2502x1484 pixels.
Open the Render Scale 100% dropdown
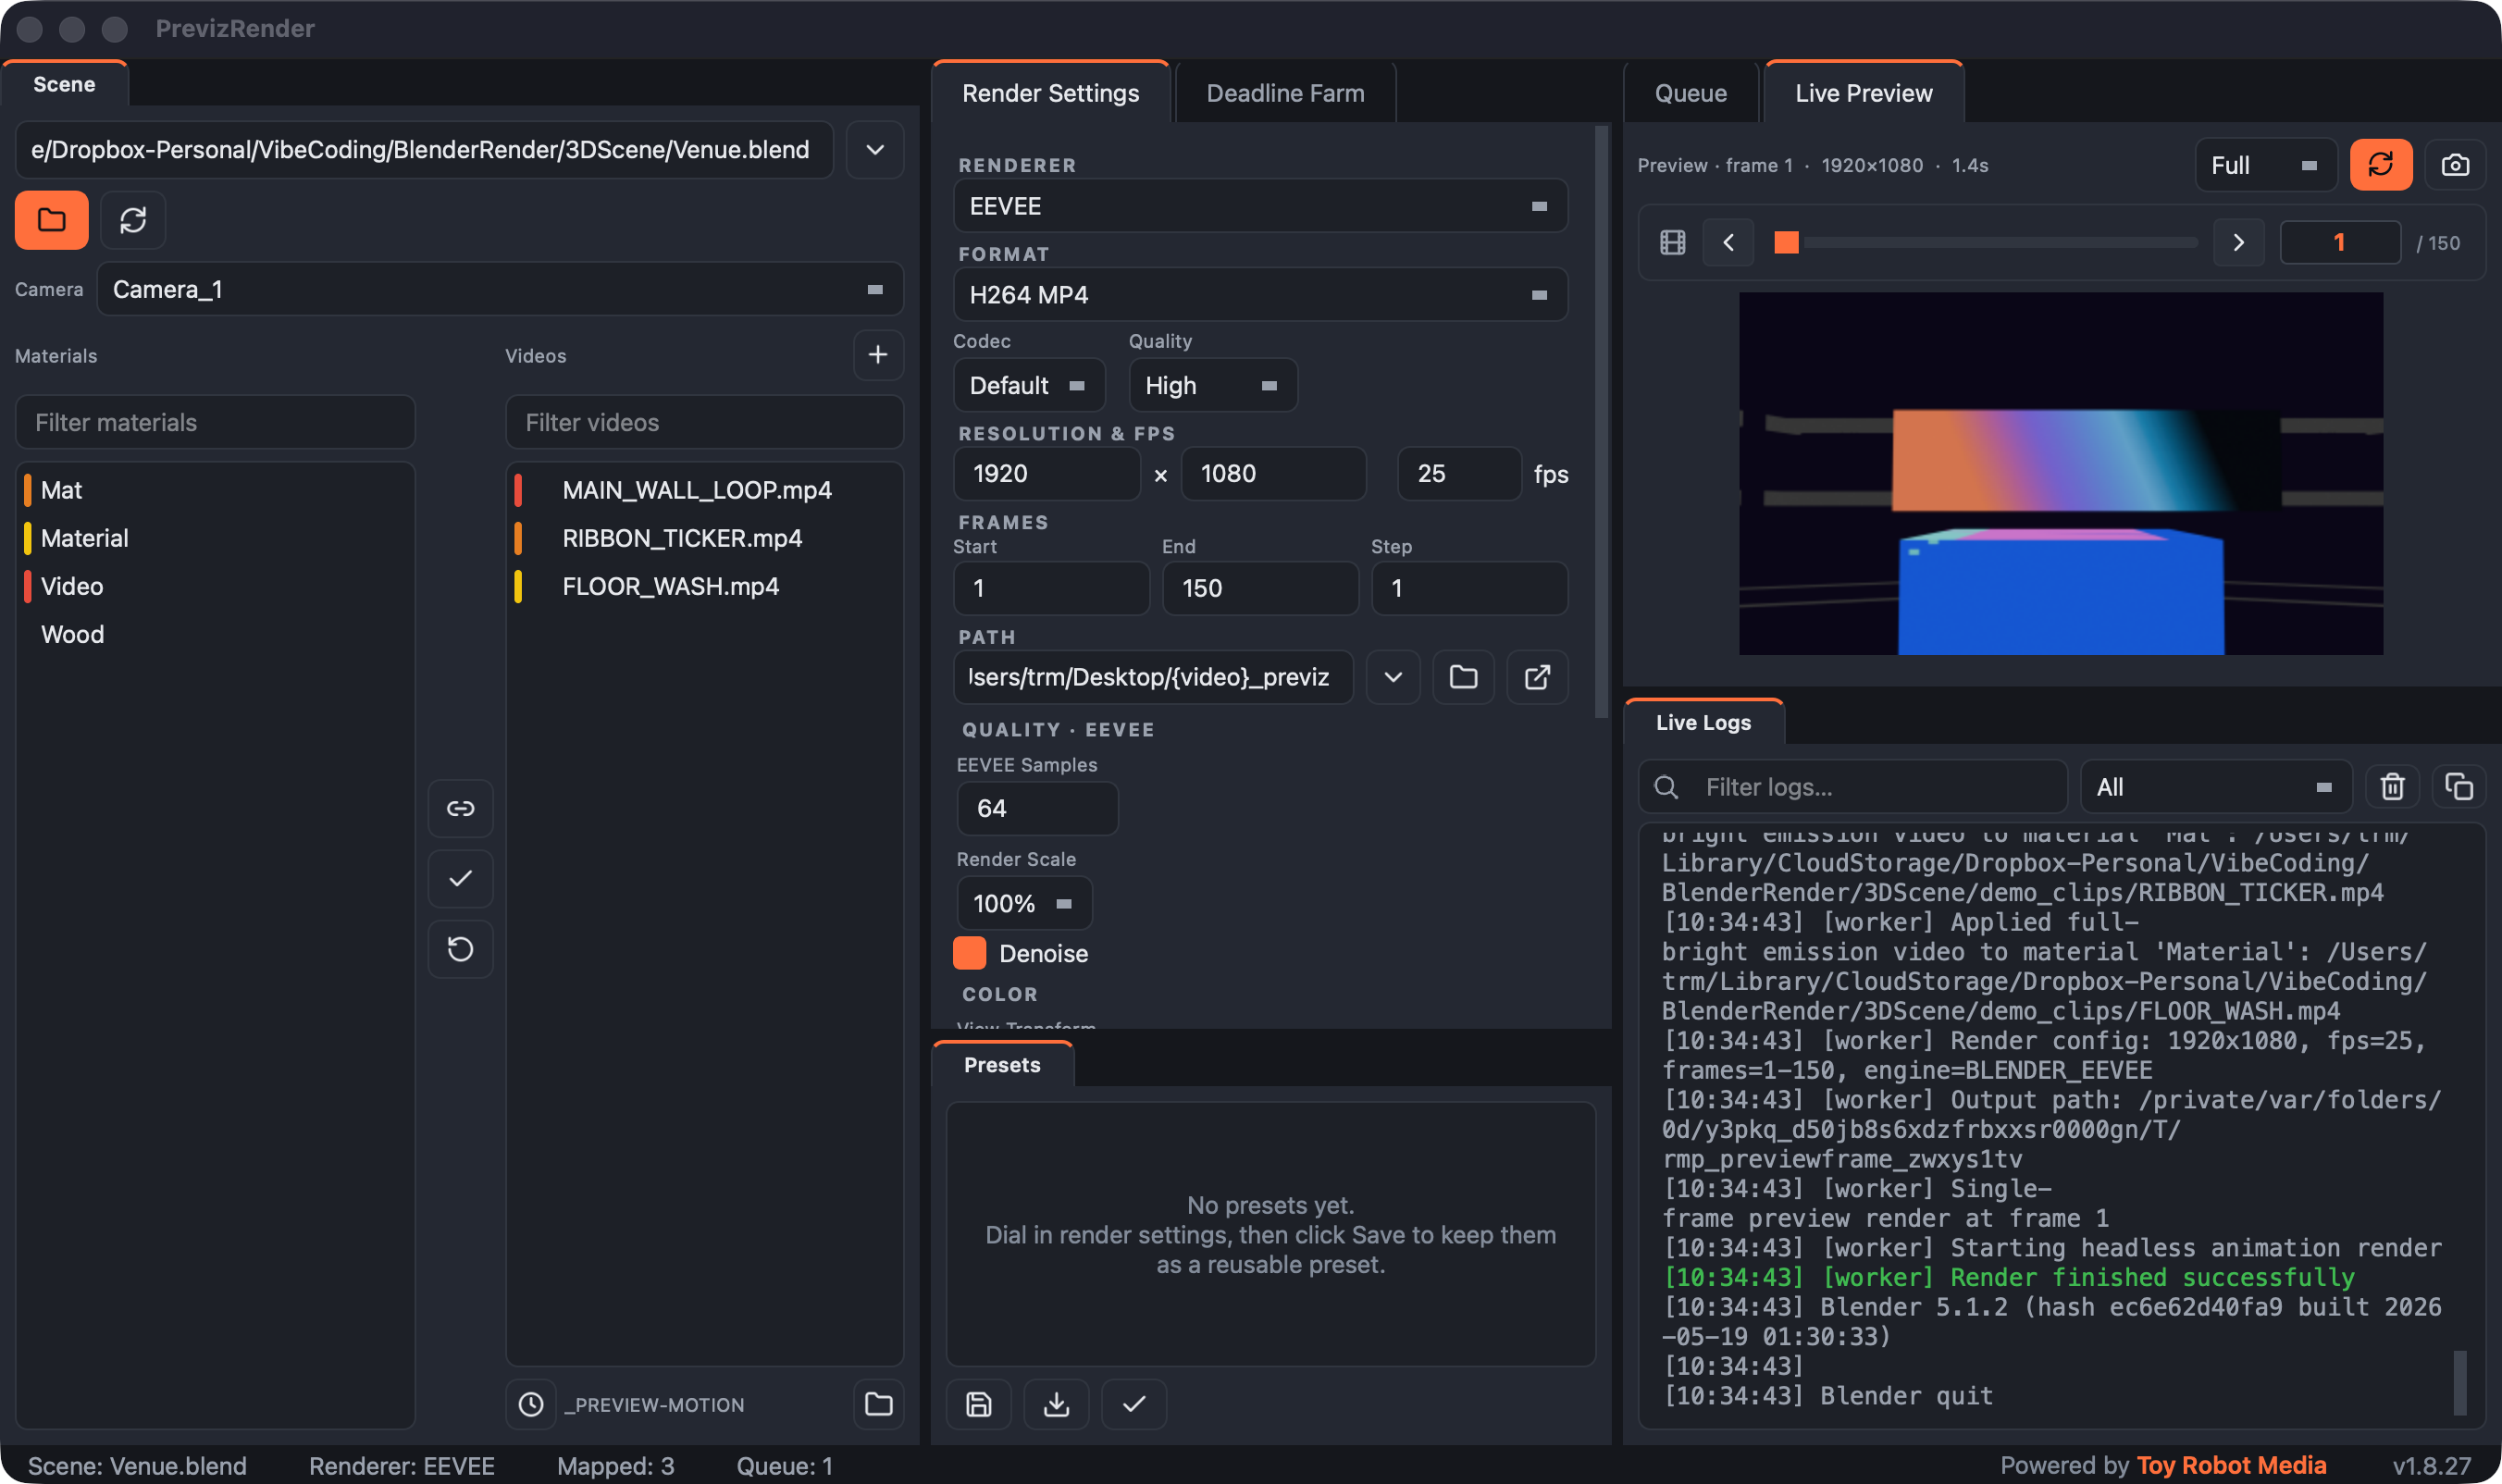[1024, 903]
